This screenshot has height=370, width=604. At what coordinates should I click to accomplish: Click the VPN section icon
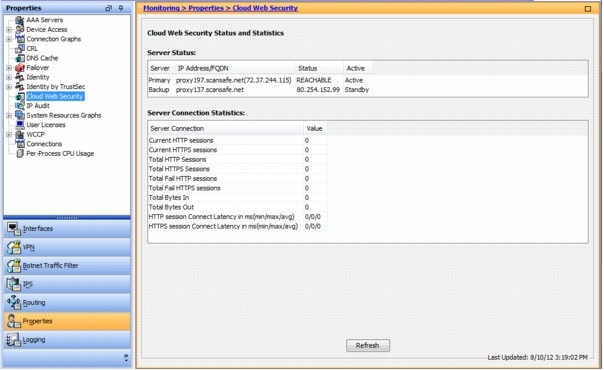[13, 247]
